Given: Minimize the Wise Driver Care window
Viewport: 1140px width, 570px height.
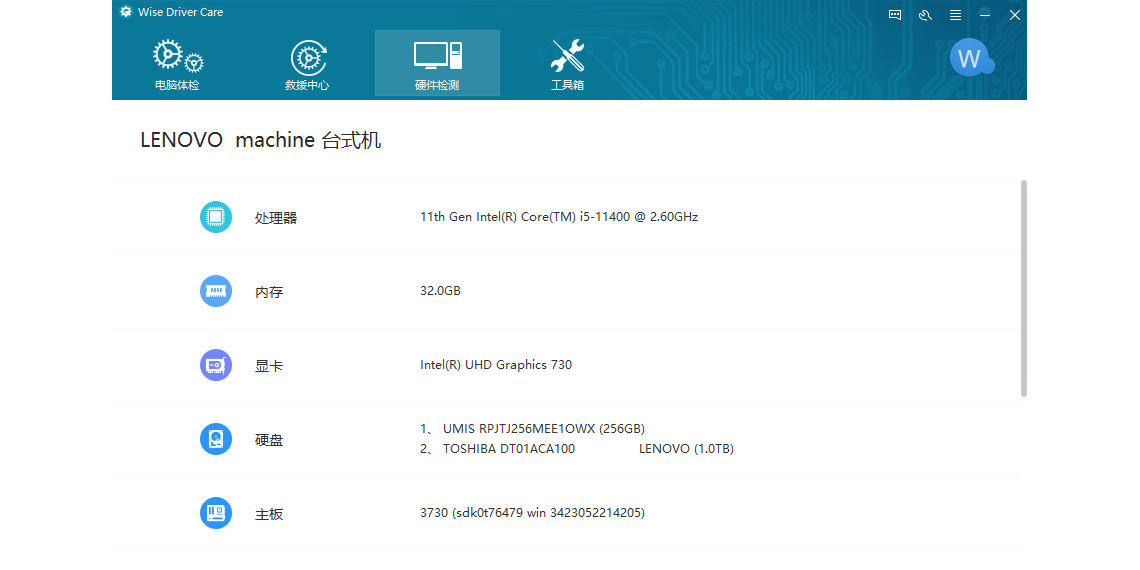Looking at the screenshot, I should [x=985, y=14].
